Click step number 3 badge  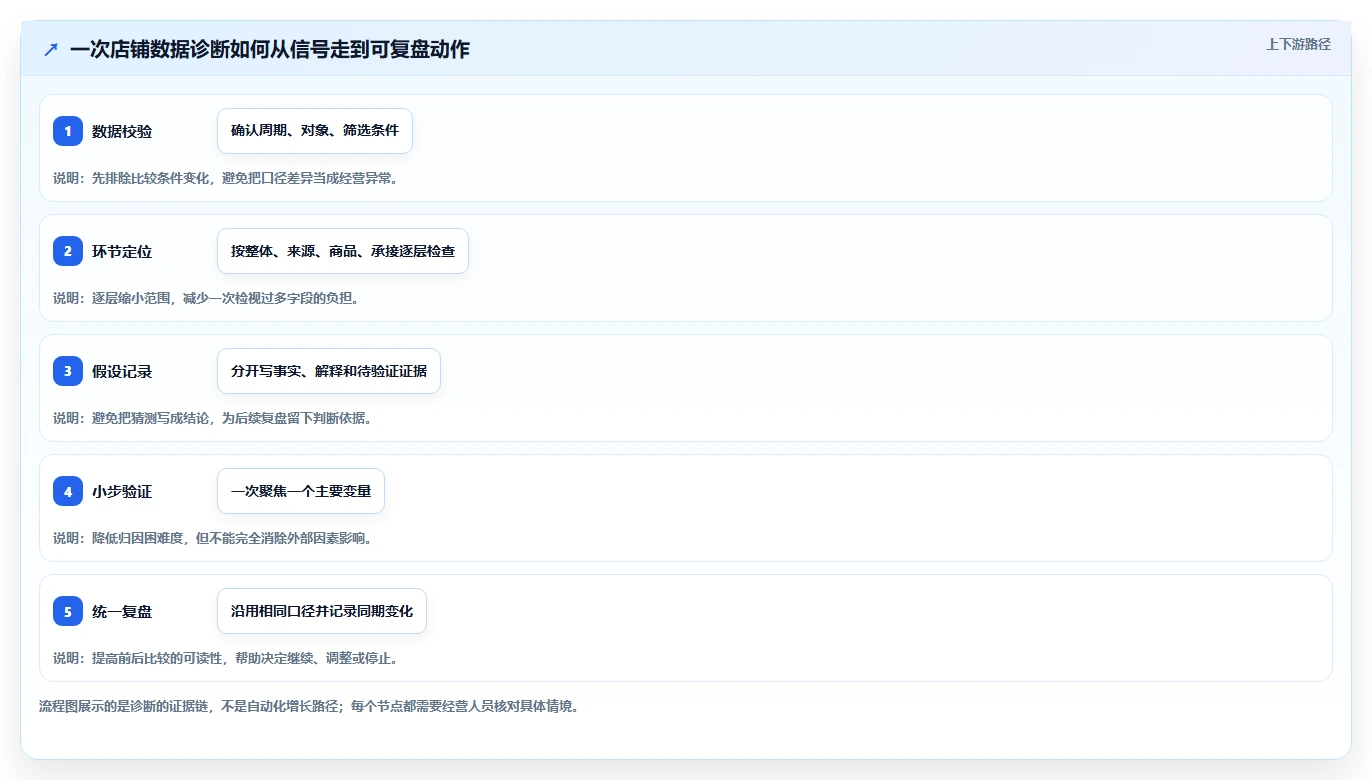pyautogui.click(x=68, y=371)
